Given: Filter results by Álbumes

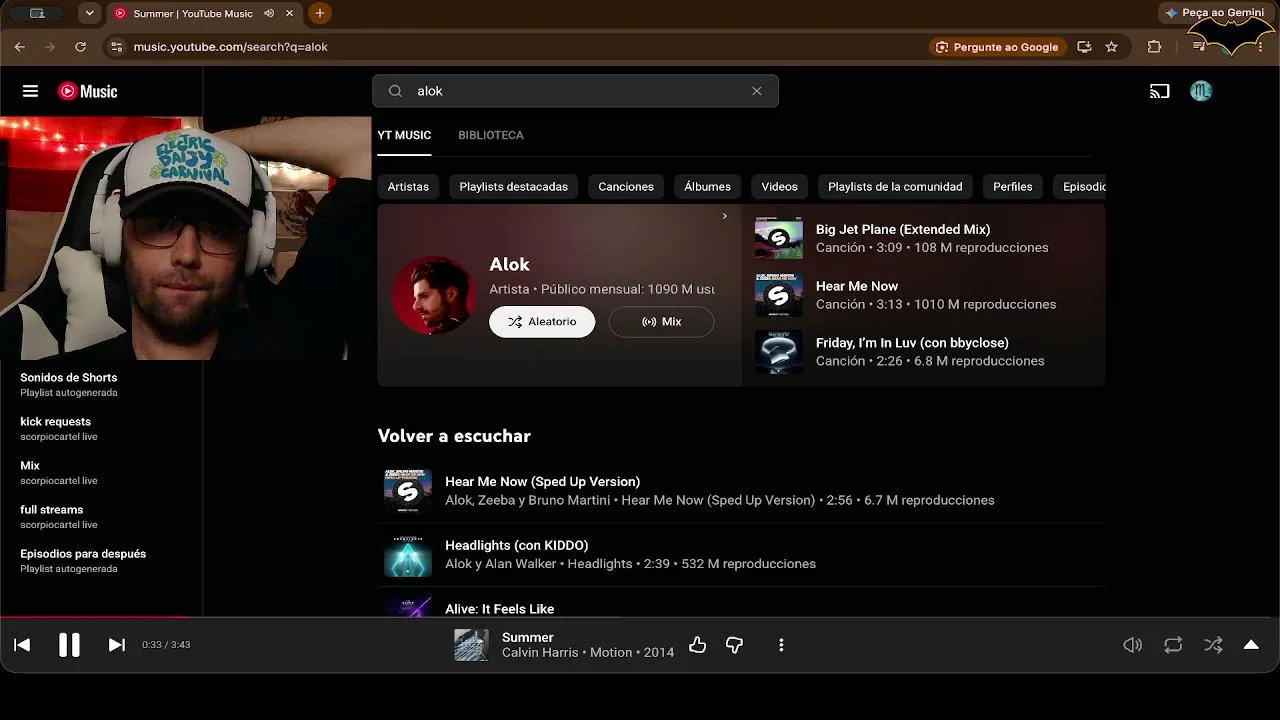Looking at the screenshot, I should click(708, 187).
